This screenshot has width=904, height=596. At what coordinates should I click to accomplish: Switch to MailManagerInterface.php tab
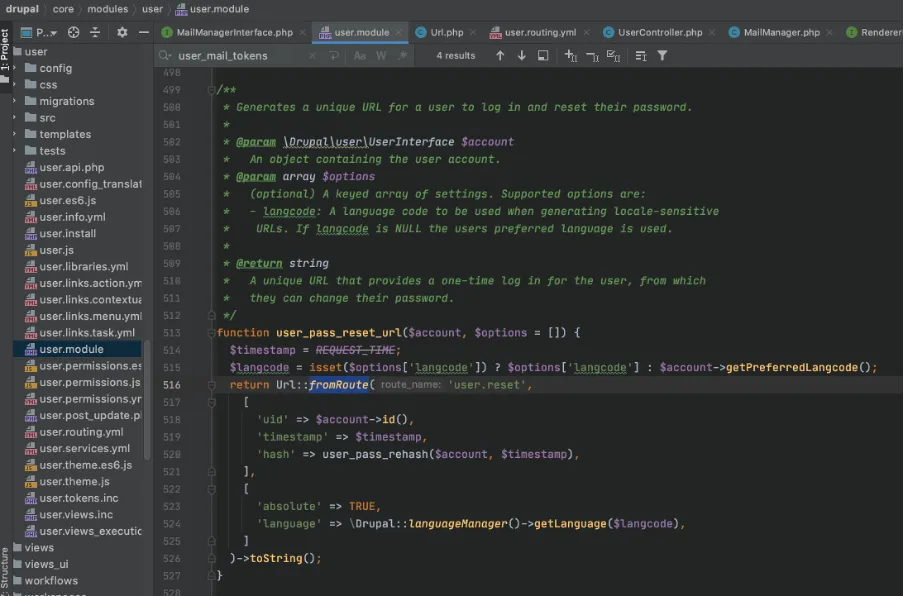coord(234,33)
